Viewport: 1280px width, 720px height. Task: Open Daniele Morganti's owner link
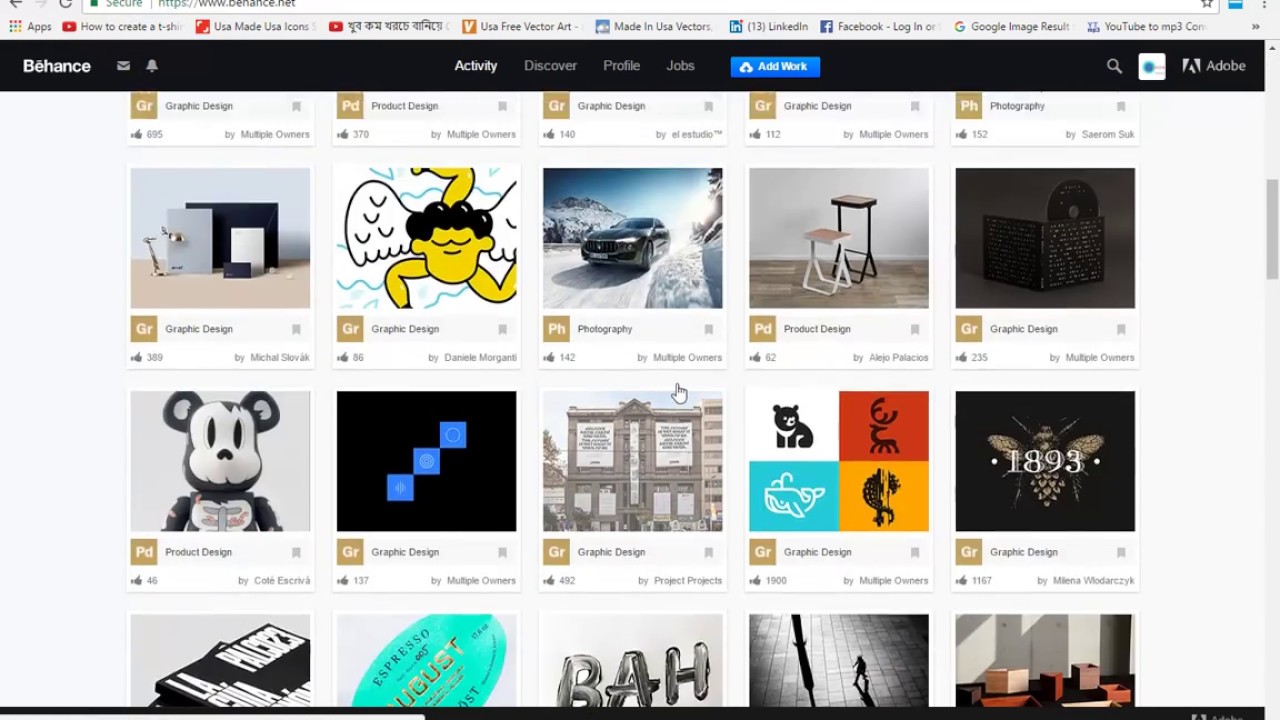tap(480, 357)
